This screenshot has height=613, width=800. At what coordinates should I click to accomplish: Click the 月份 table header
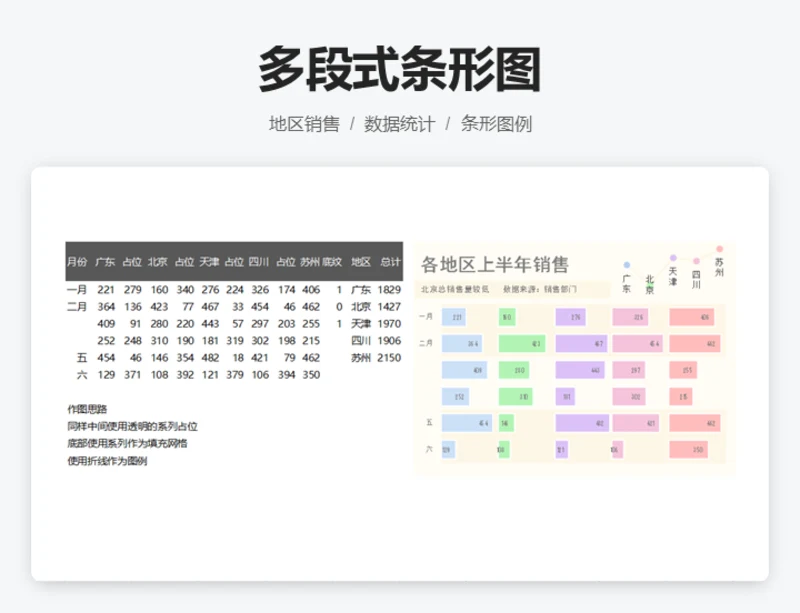77,262
